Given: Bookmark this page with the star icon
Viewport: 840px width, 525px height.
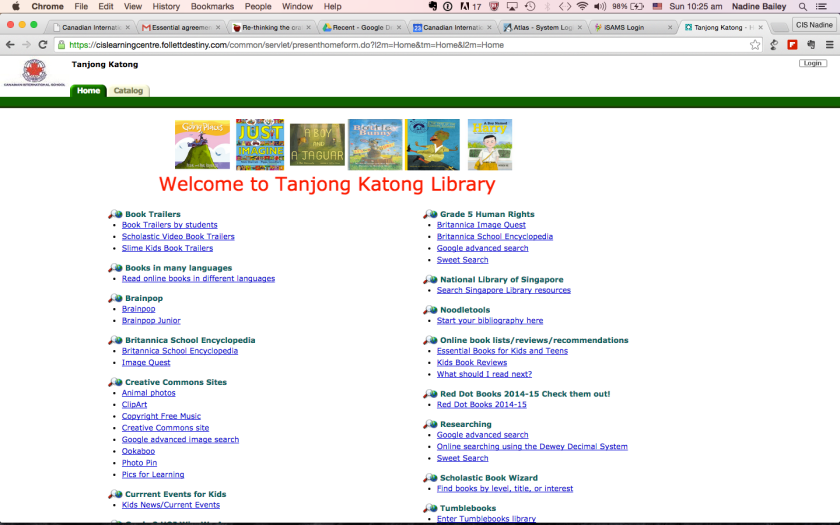Looking at the screenshot, I should 755,45.
